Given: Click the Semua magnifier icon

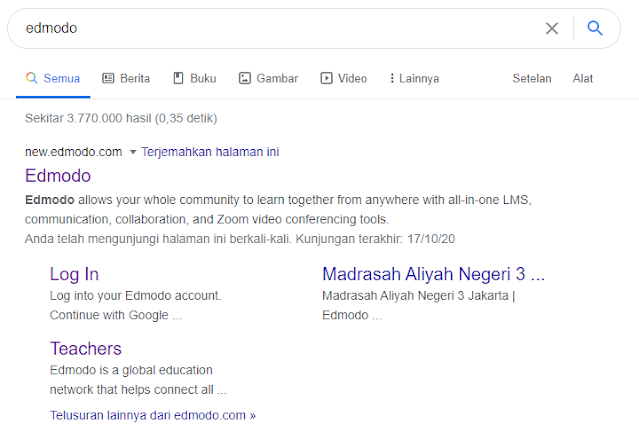Looking at the screenshot, I should click(31, 77).
